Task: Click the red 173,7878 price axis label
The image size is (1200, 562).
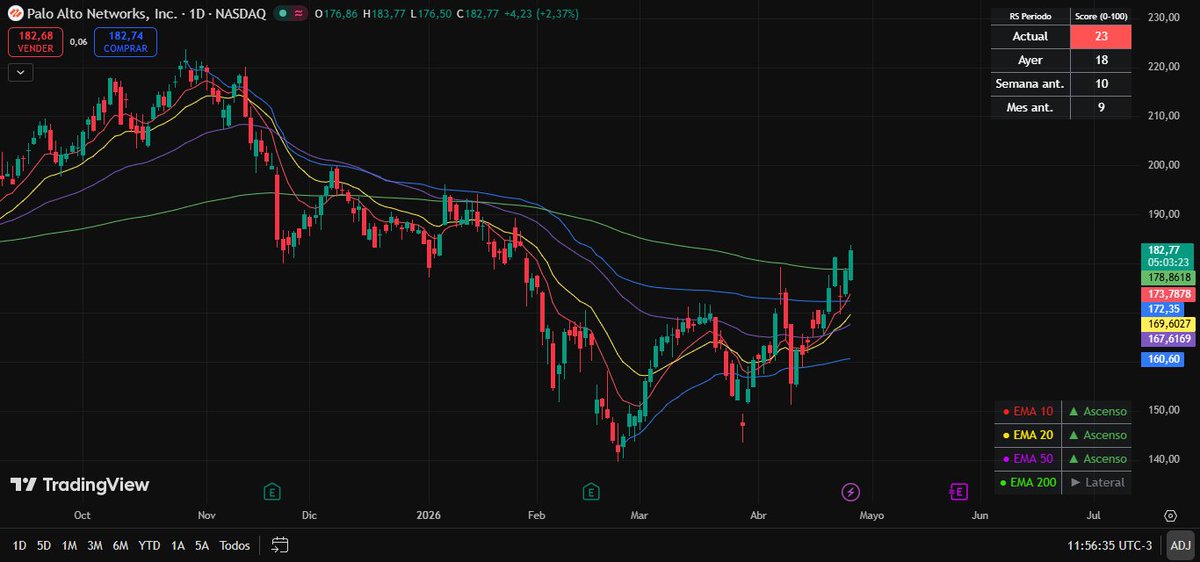Action: click(x=1168, y=294)
